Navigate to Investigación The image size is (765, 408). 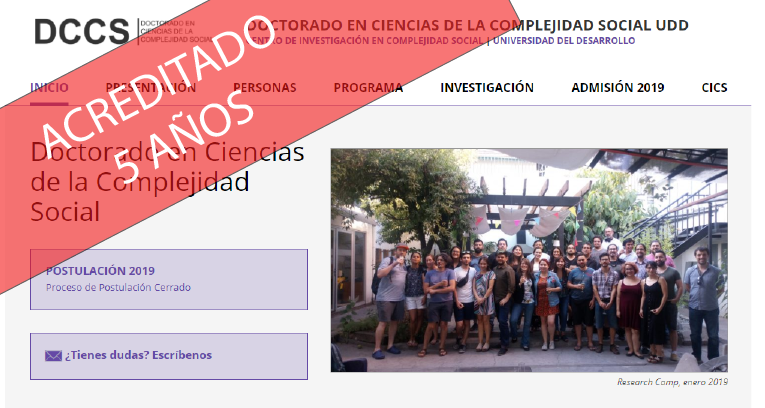point(486,88)
